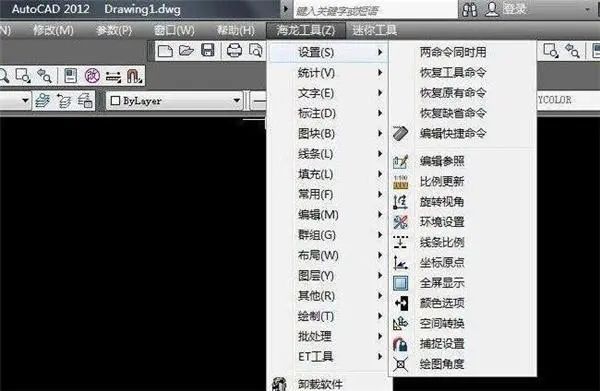Image resolution: width=600 pixels, height=391 pixels.
Task: Click the binoculars search icon
Action: tap(470, 10)
